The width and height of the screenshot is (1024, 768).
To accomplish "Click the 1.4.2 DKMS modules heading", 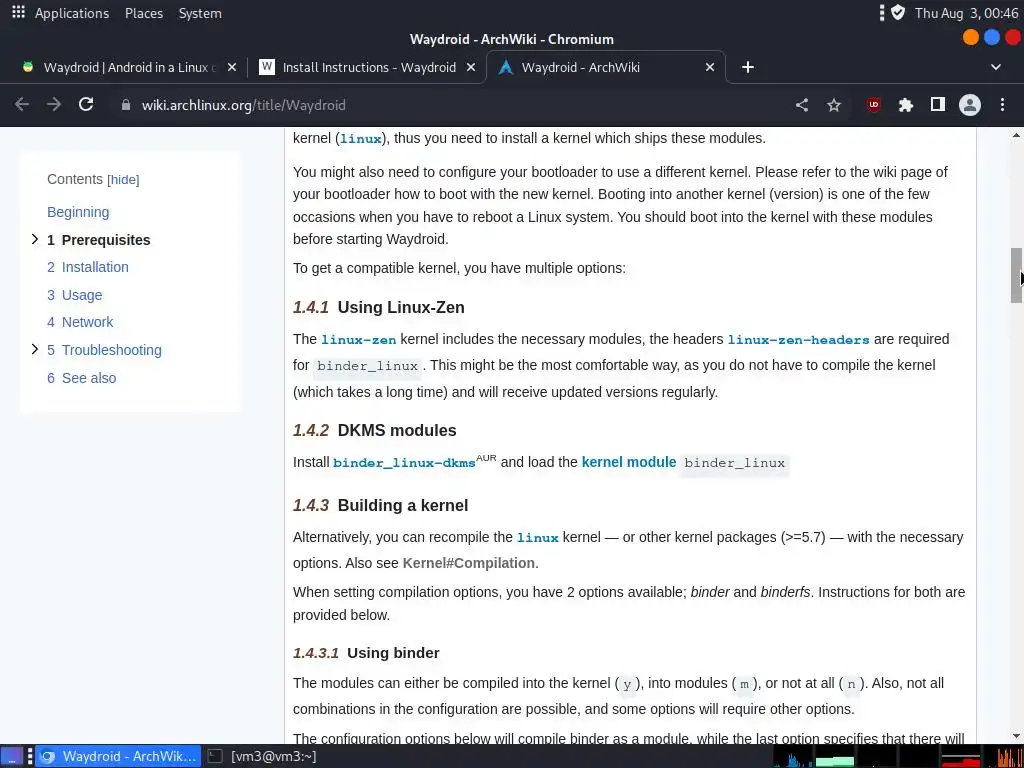I will click(374, 430).
